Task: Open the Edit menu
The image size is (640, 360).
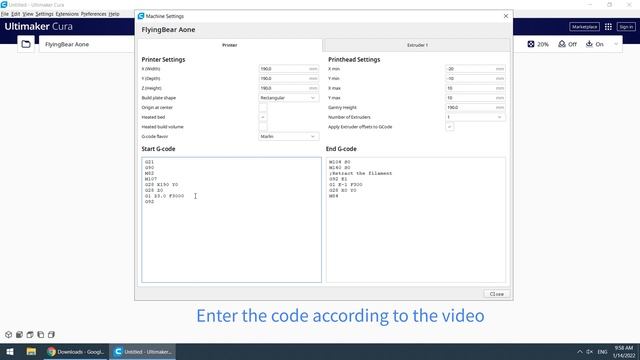Action: [x=16, y=14]
